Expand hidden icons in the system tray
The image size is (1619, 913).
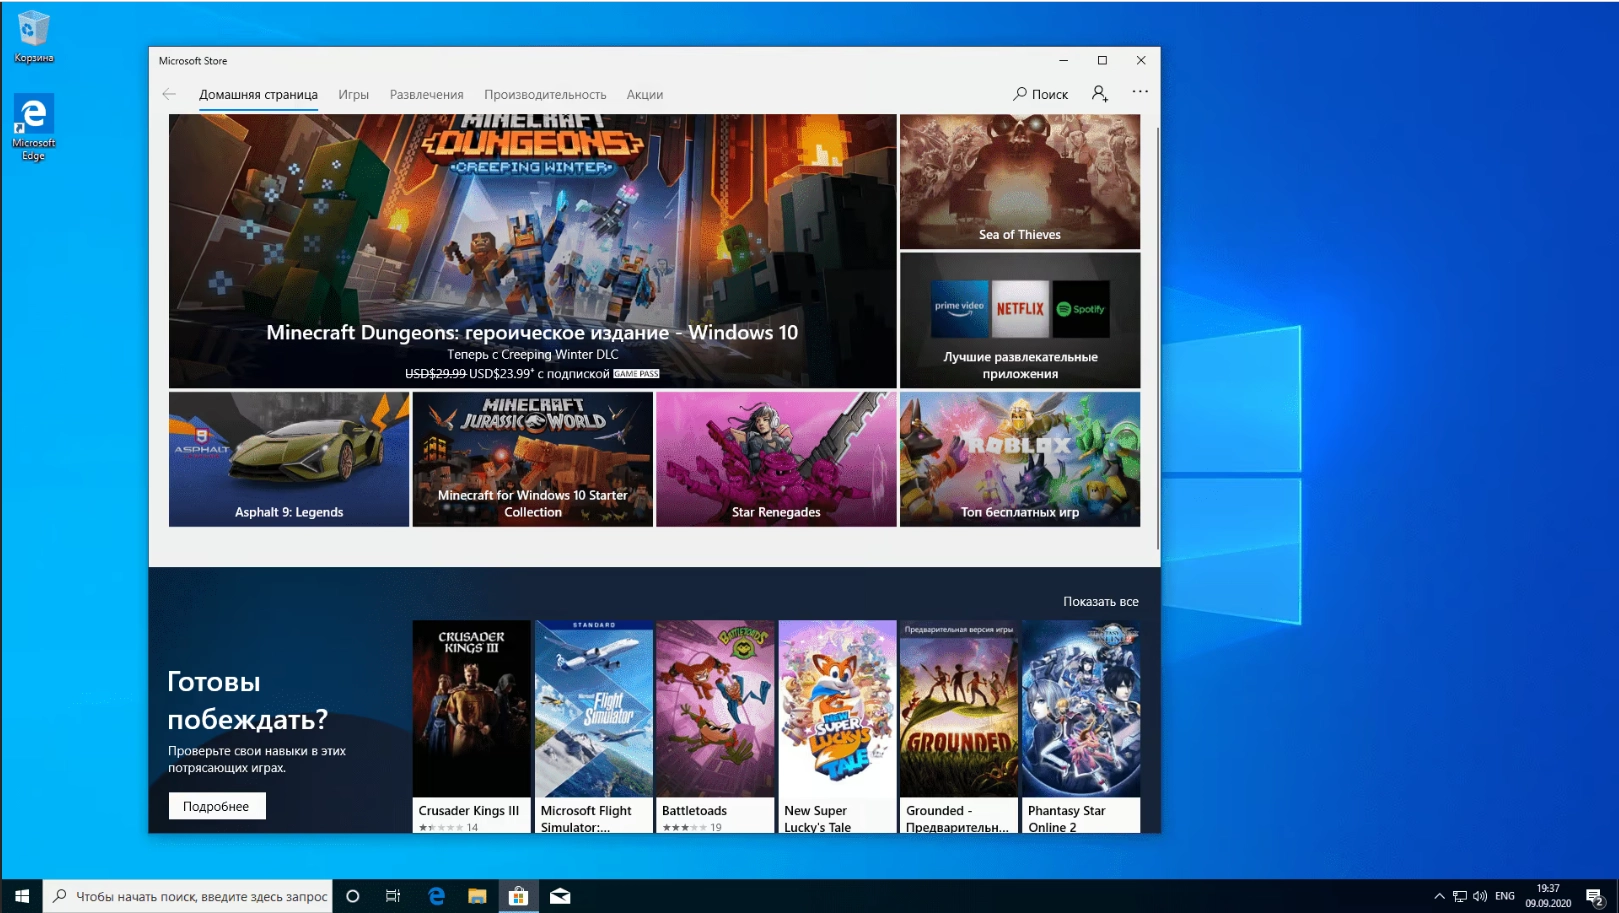click(x=1438, y=896)
